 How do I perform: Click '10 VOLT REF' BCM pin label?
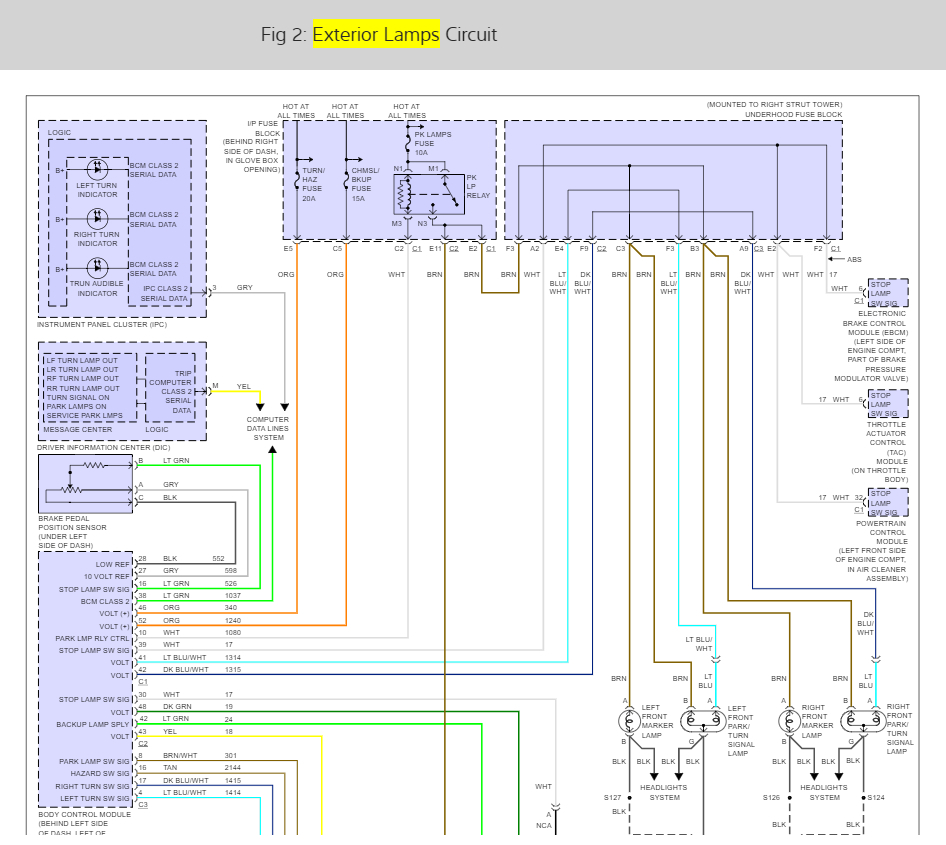pos(107,577)
